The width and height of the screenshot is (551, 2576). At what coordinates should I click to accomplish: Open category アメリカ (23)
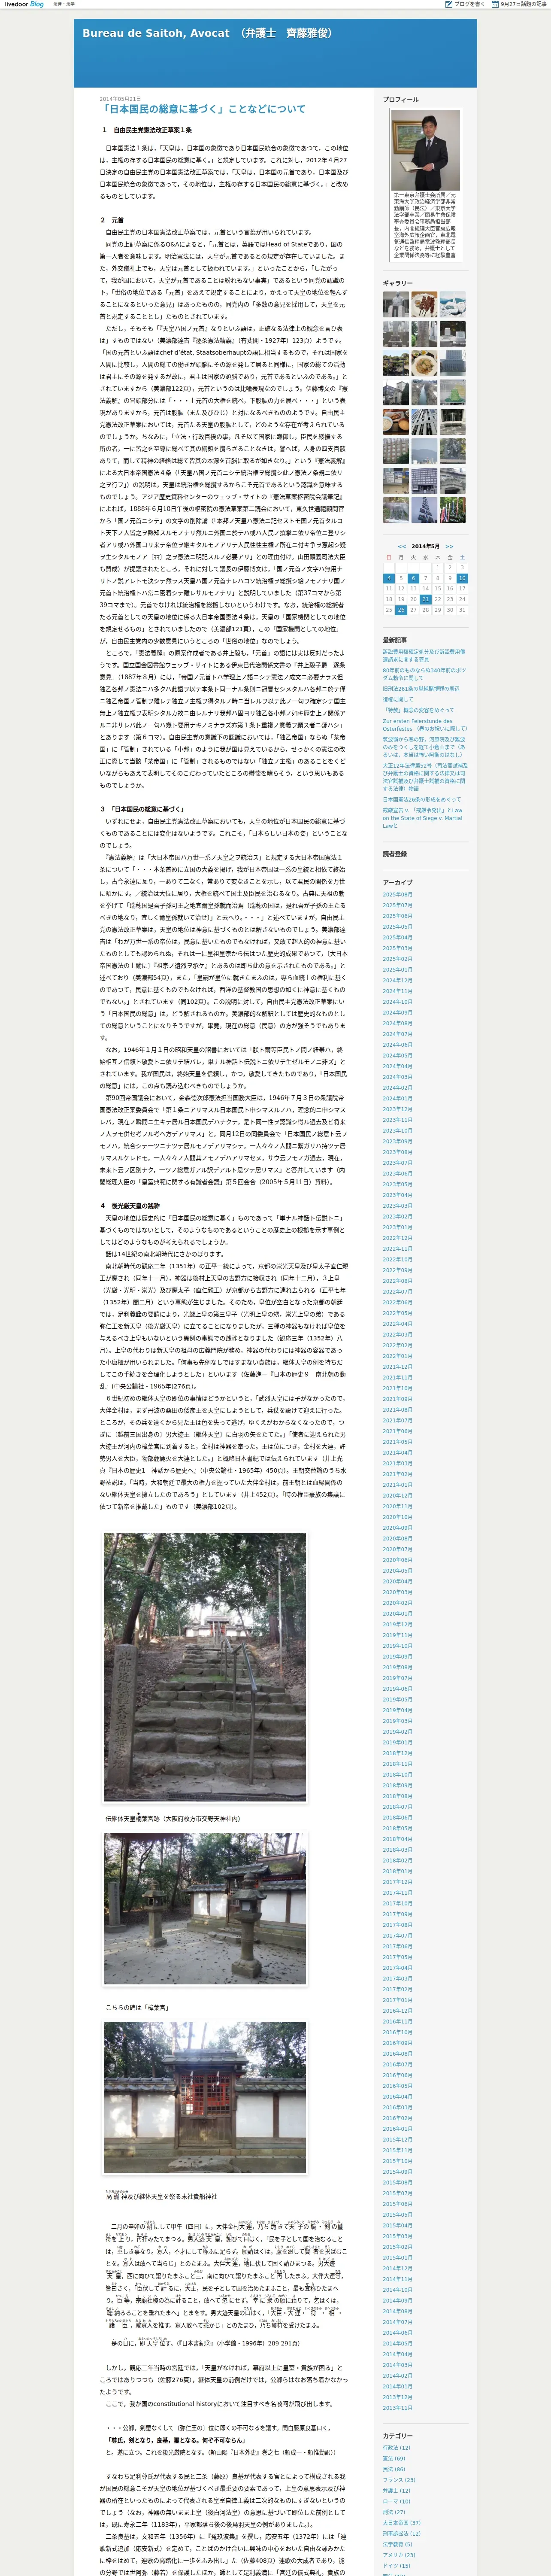tap(399, 2555)
